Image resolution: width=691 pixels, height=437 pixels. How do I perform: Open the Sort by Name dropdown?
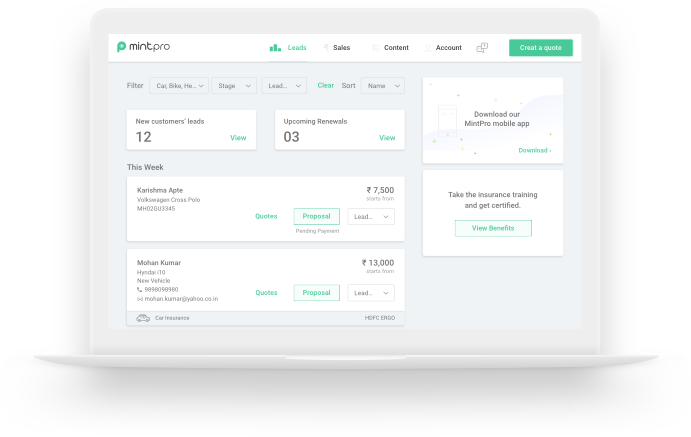click(382, 86)
